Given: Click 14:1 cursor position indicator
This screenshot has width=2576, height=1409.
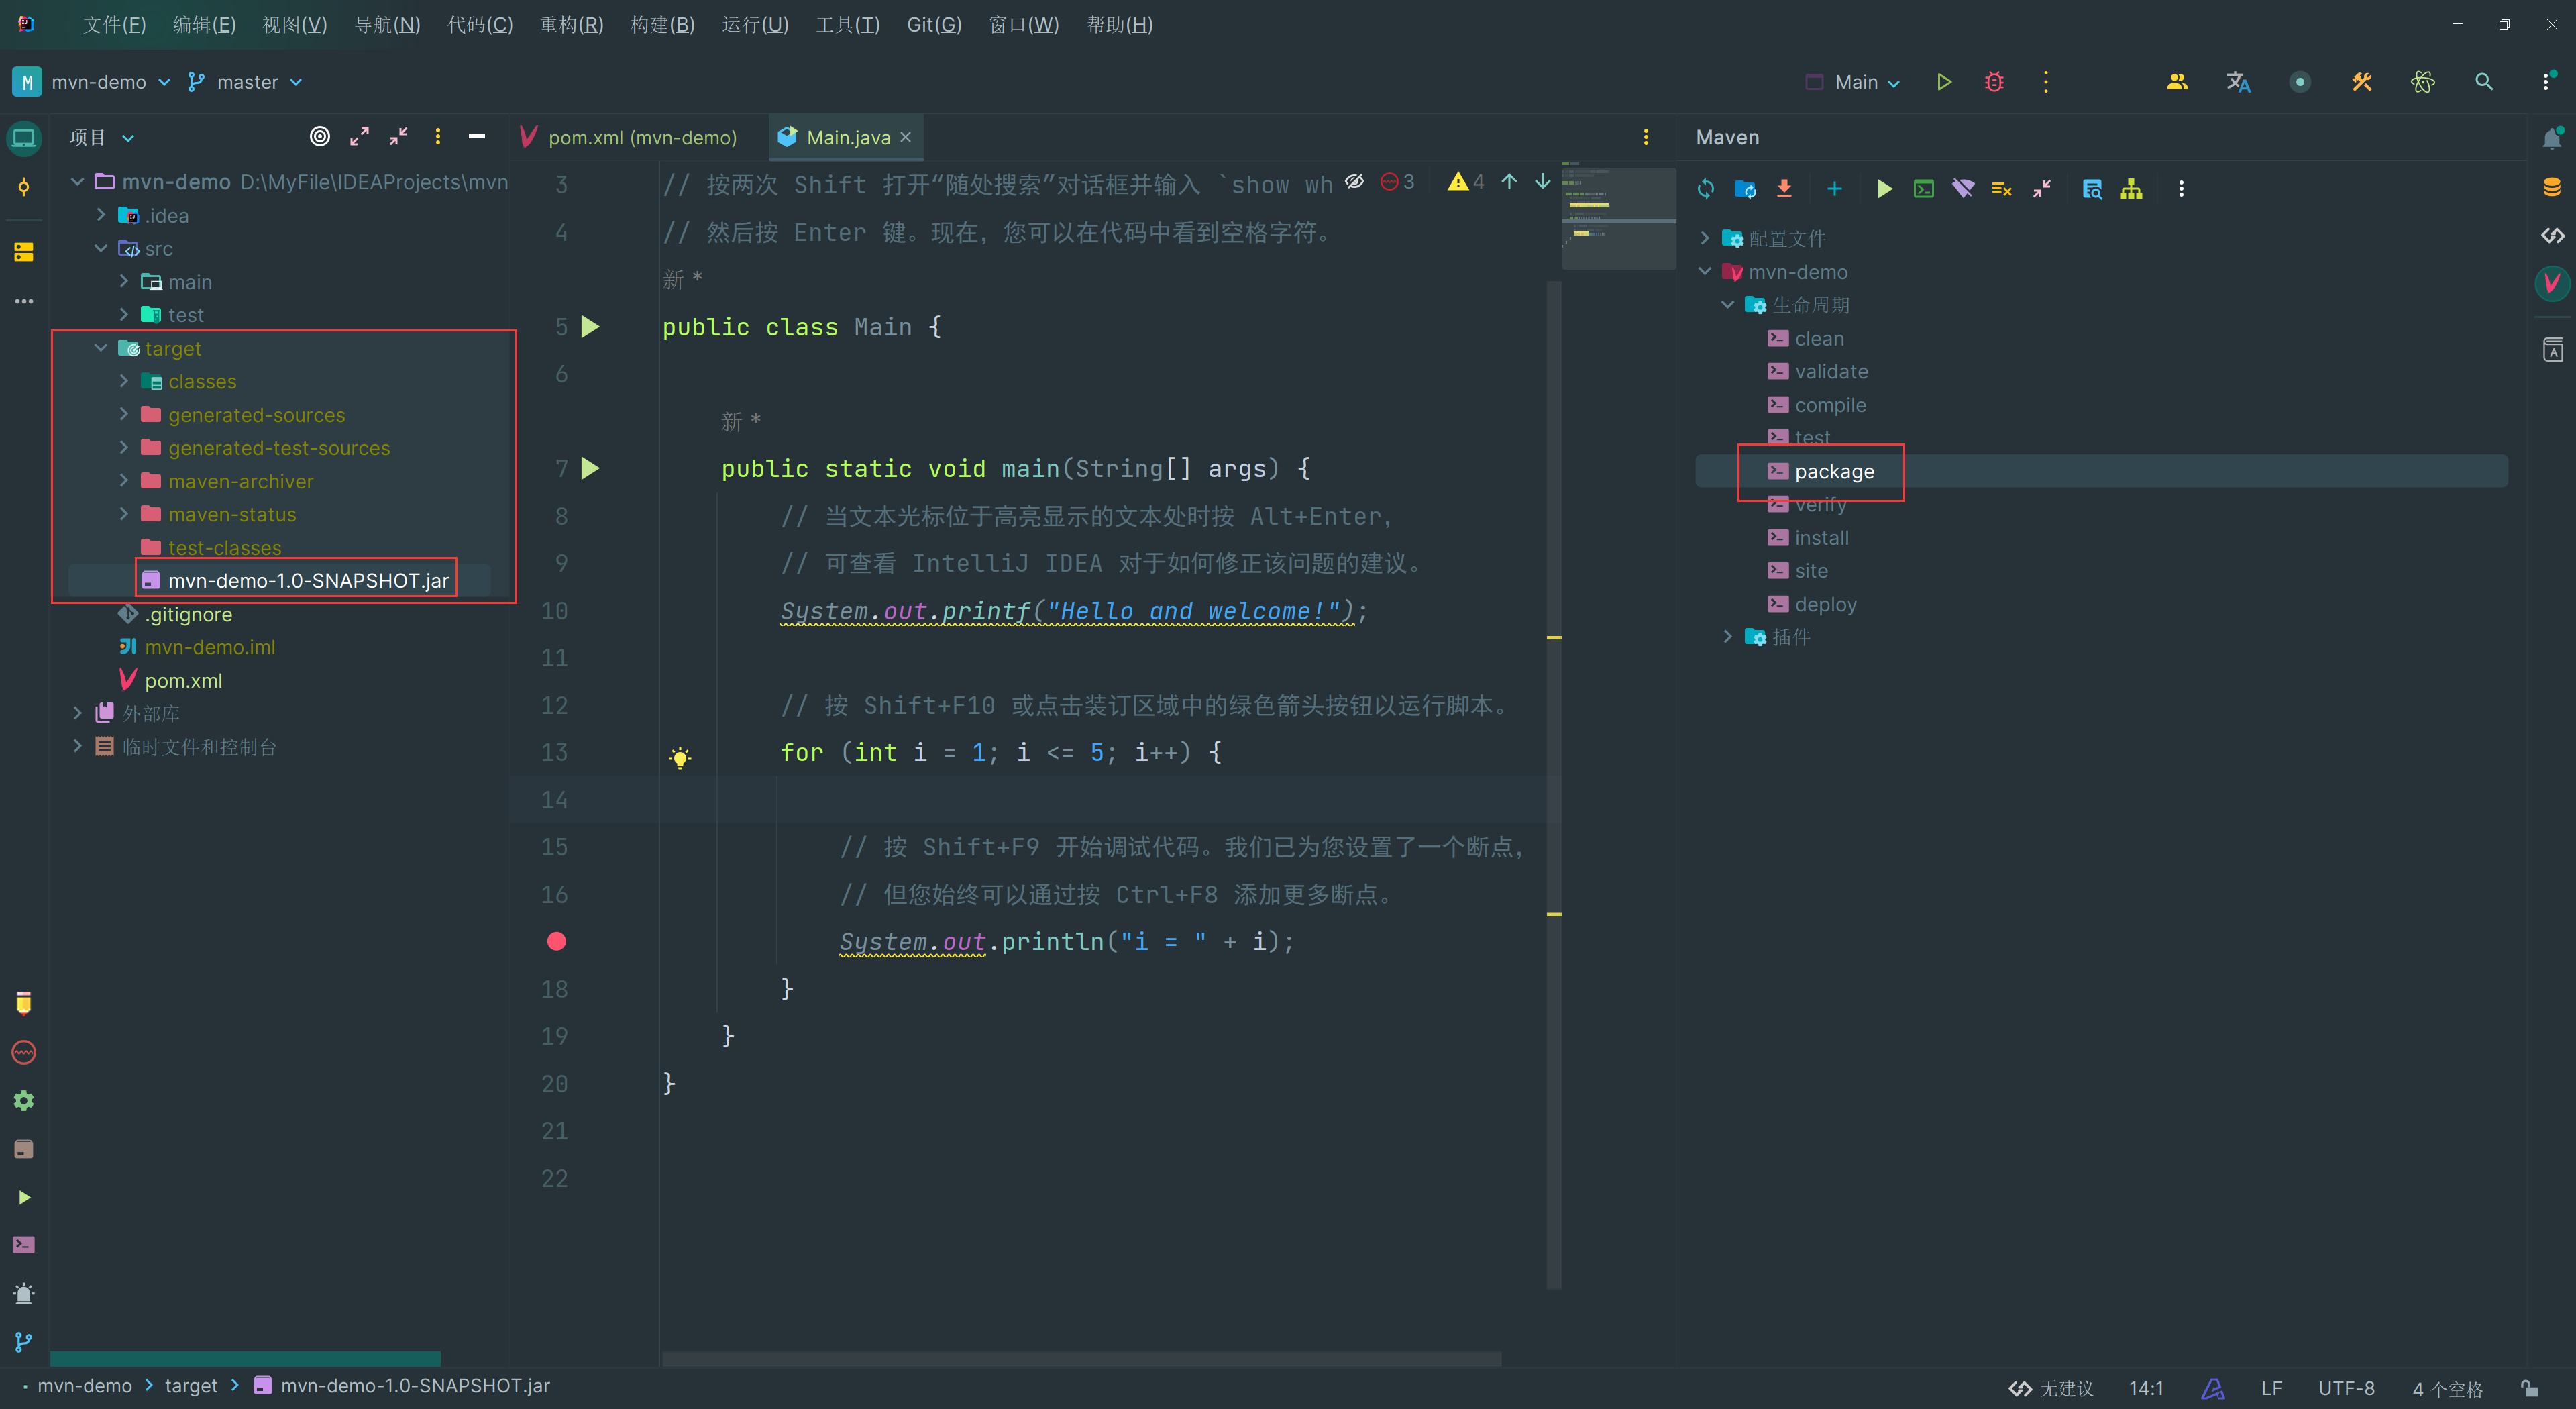Looking at the screenshot, I should tap(2146, 1388).
